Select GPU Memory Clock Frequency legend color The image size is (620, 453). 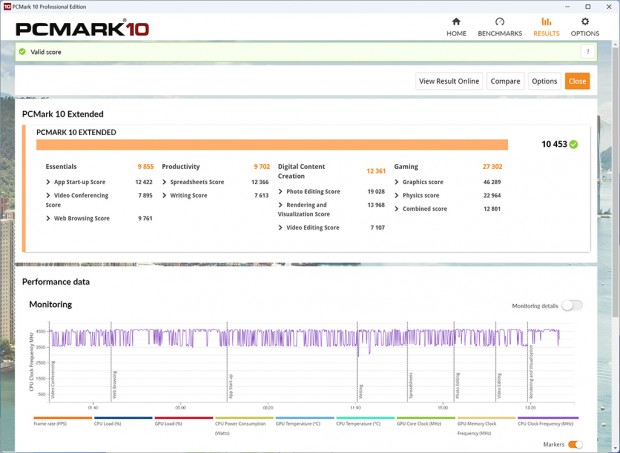[486, 418]
